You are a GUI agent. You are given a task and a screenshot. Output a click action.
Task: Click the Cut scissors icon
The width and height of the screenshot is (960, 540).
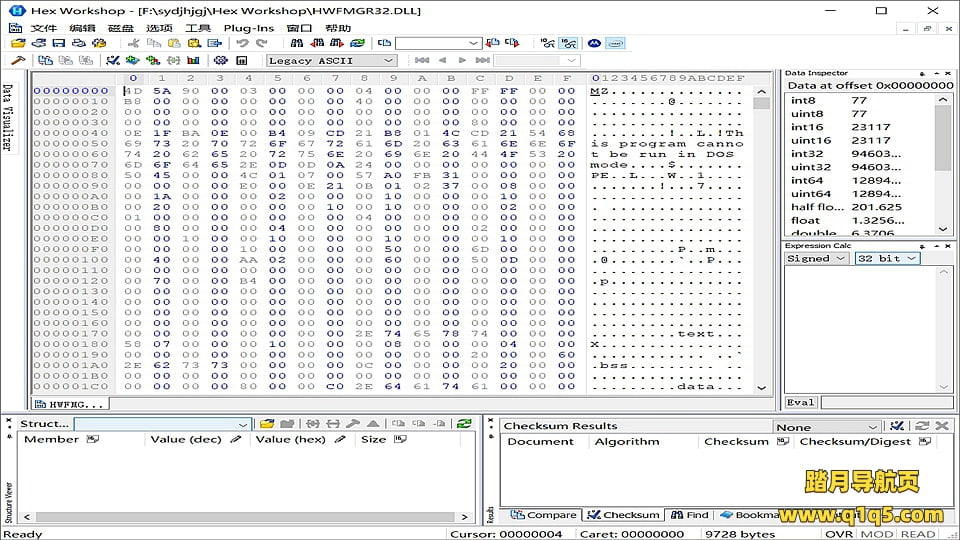point(134,44)
